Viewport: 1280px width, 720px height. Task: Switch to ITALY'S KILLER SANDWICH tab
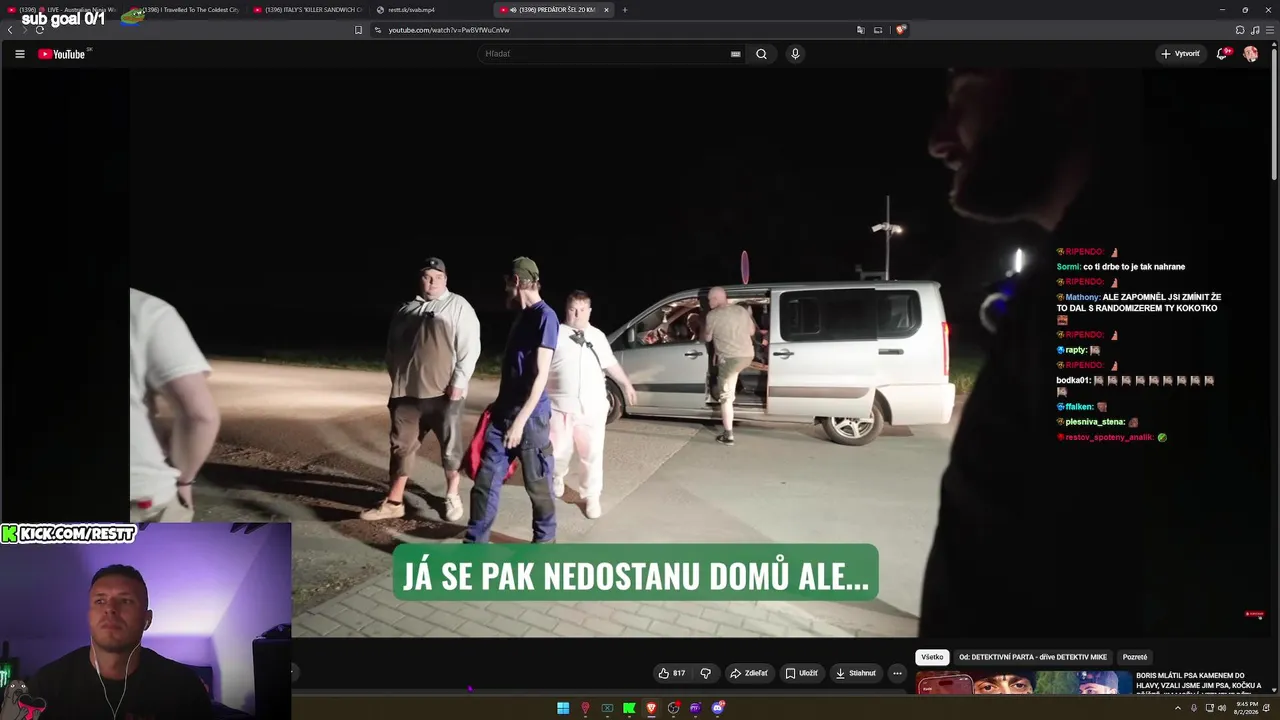[x=306, y=10]
